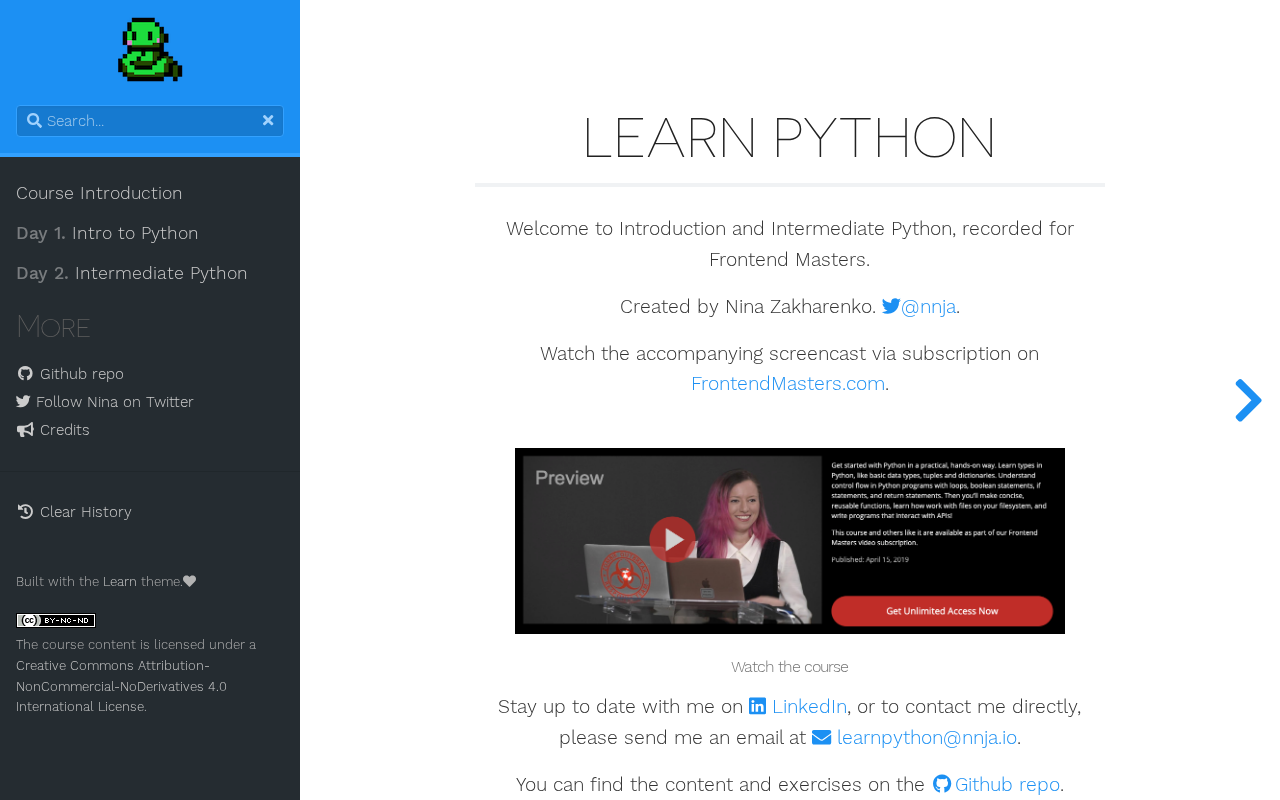Click the Twitter icon before @nnja
Image resolution: width=1280 pixels, height=800 pixels.
tap(891, 306)
